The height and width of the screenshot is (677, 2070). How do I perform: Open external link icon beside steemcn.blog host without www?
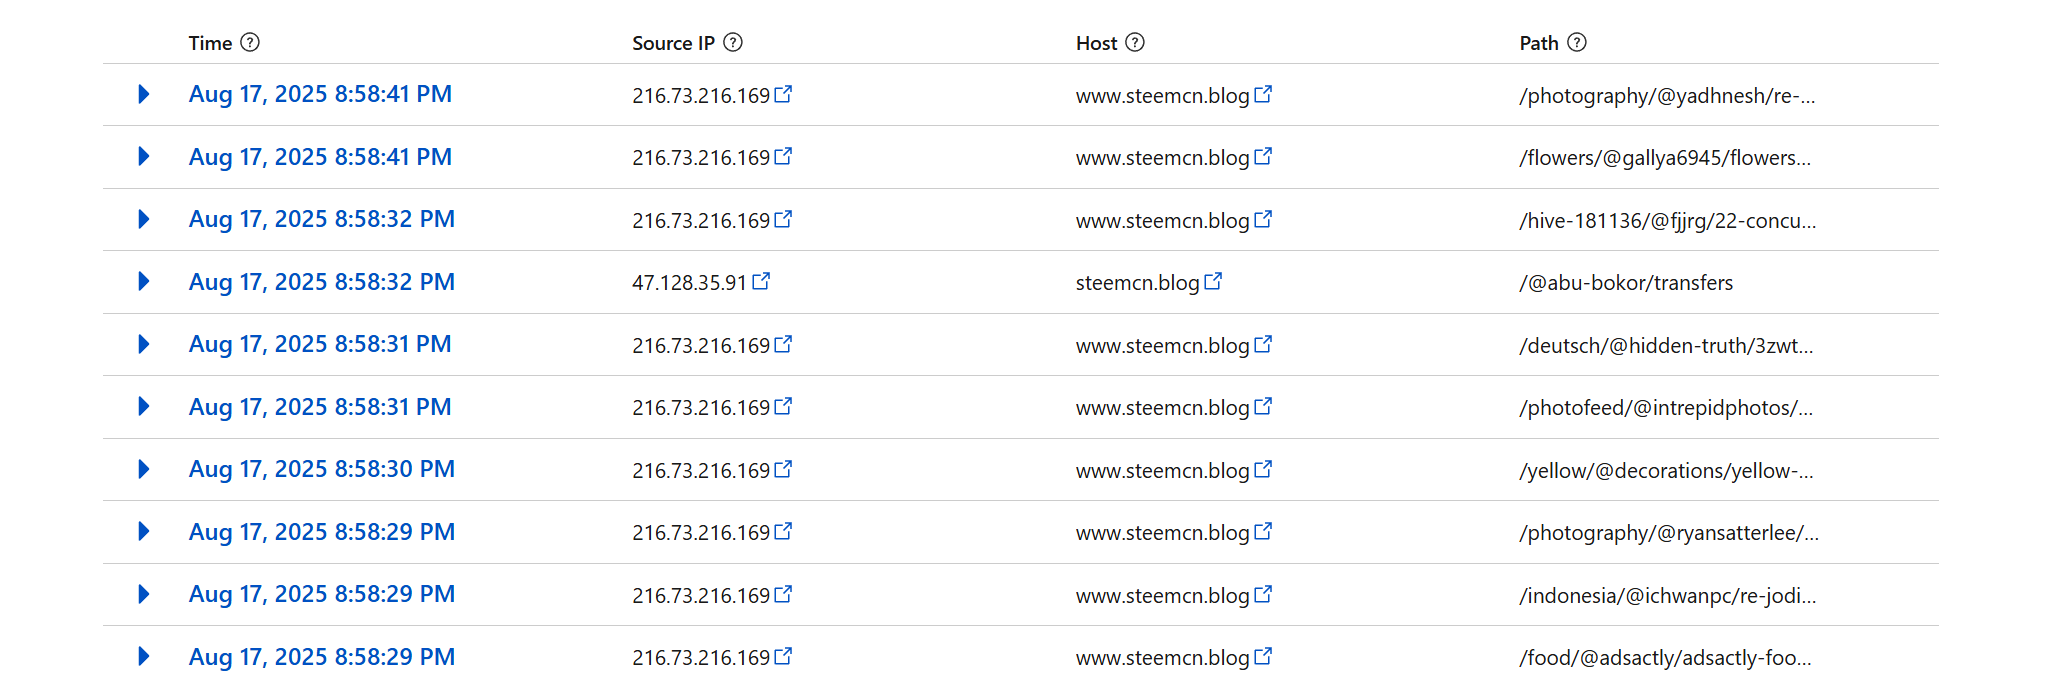point(1213,281)
